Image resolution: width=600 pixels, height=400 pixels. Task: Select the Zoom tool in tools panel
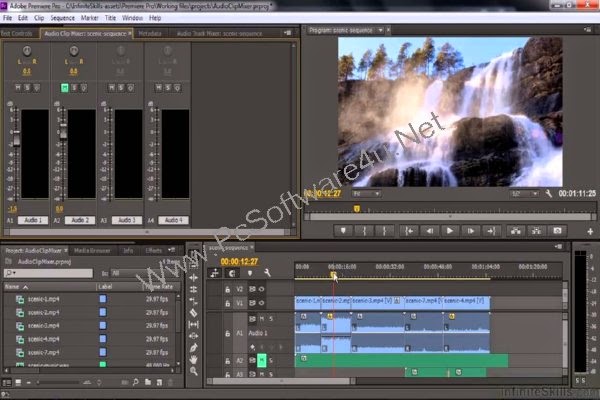[194, 371]
